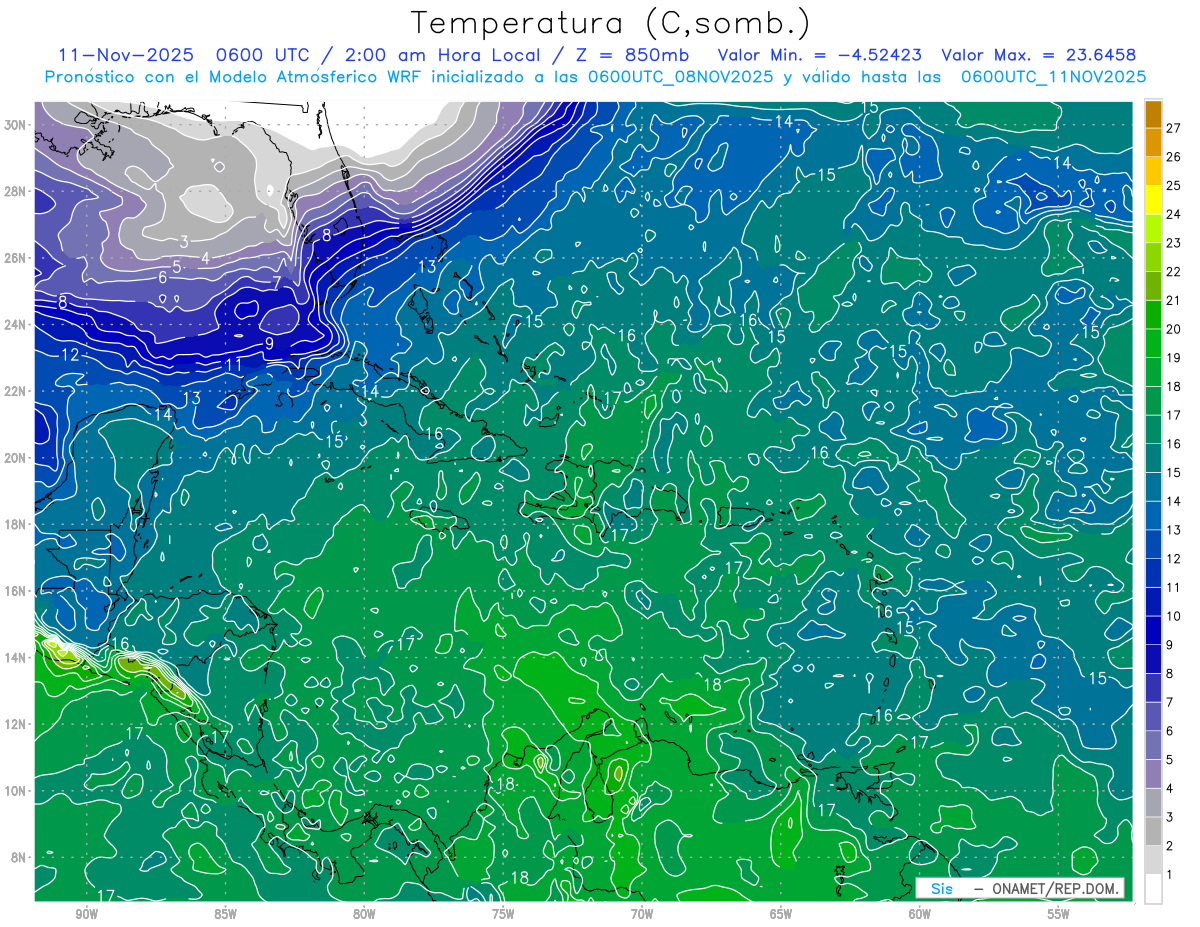This screenshot has height=927, width=1200.
Task: Click the '90W' longitude label
Action: [86, 913]
